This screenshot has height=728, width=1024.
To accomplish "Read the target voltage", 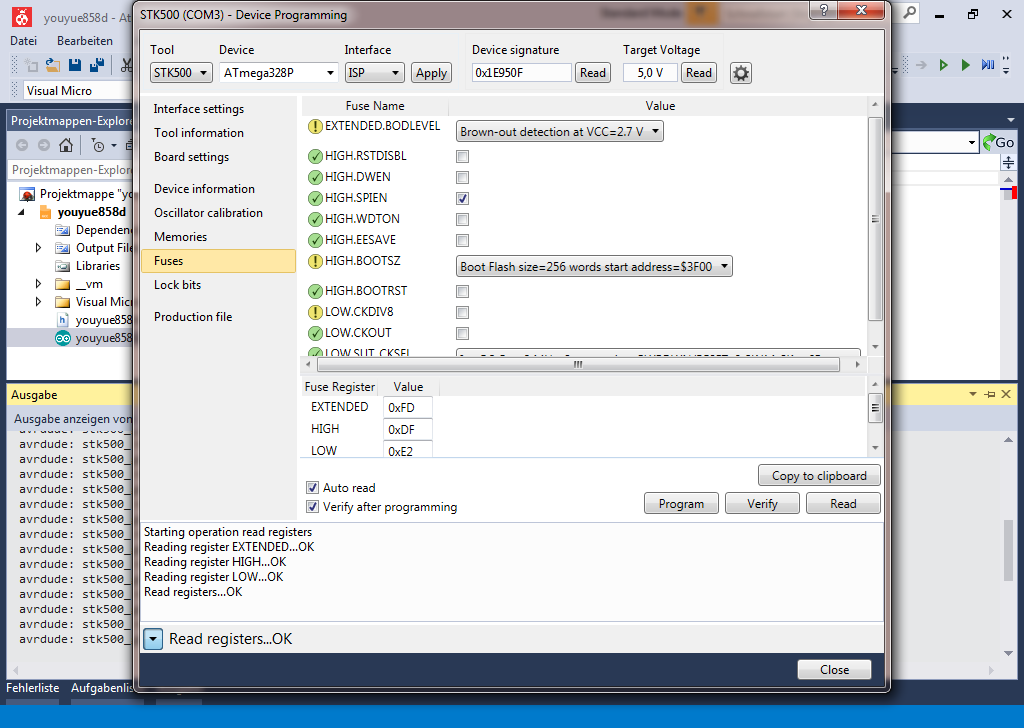I will [x=699, y=73].
